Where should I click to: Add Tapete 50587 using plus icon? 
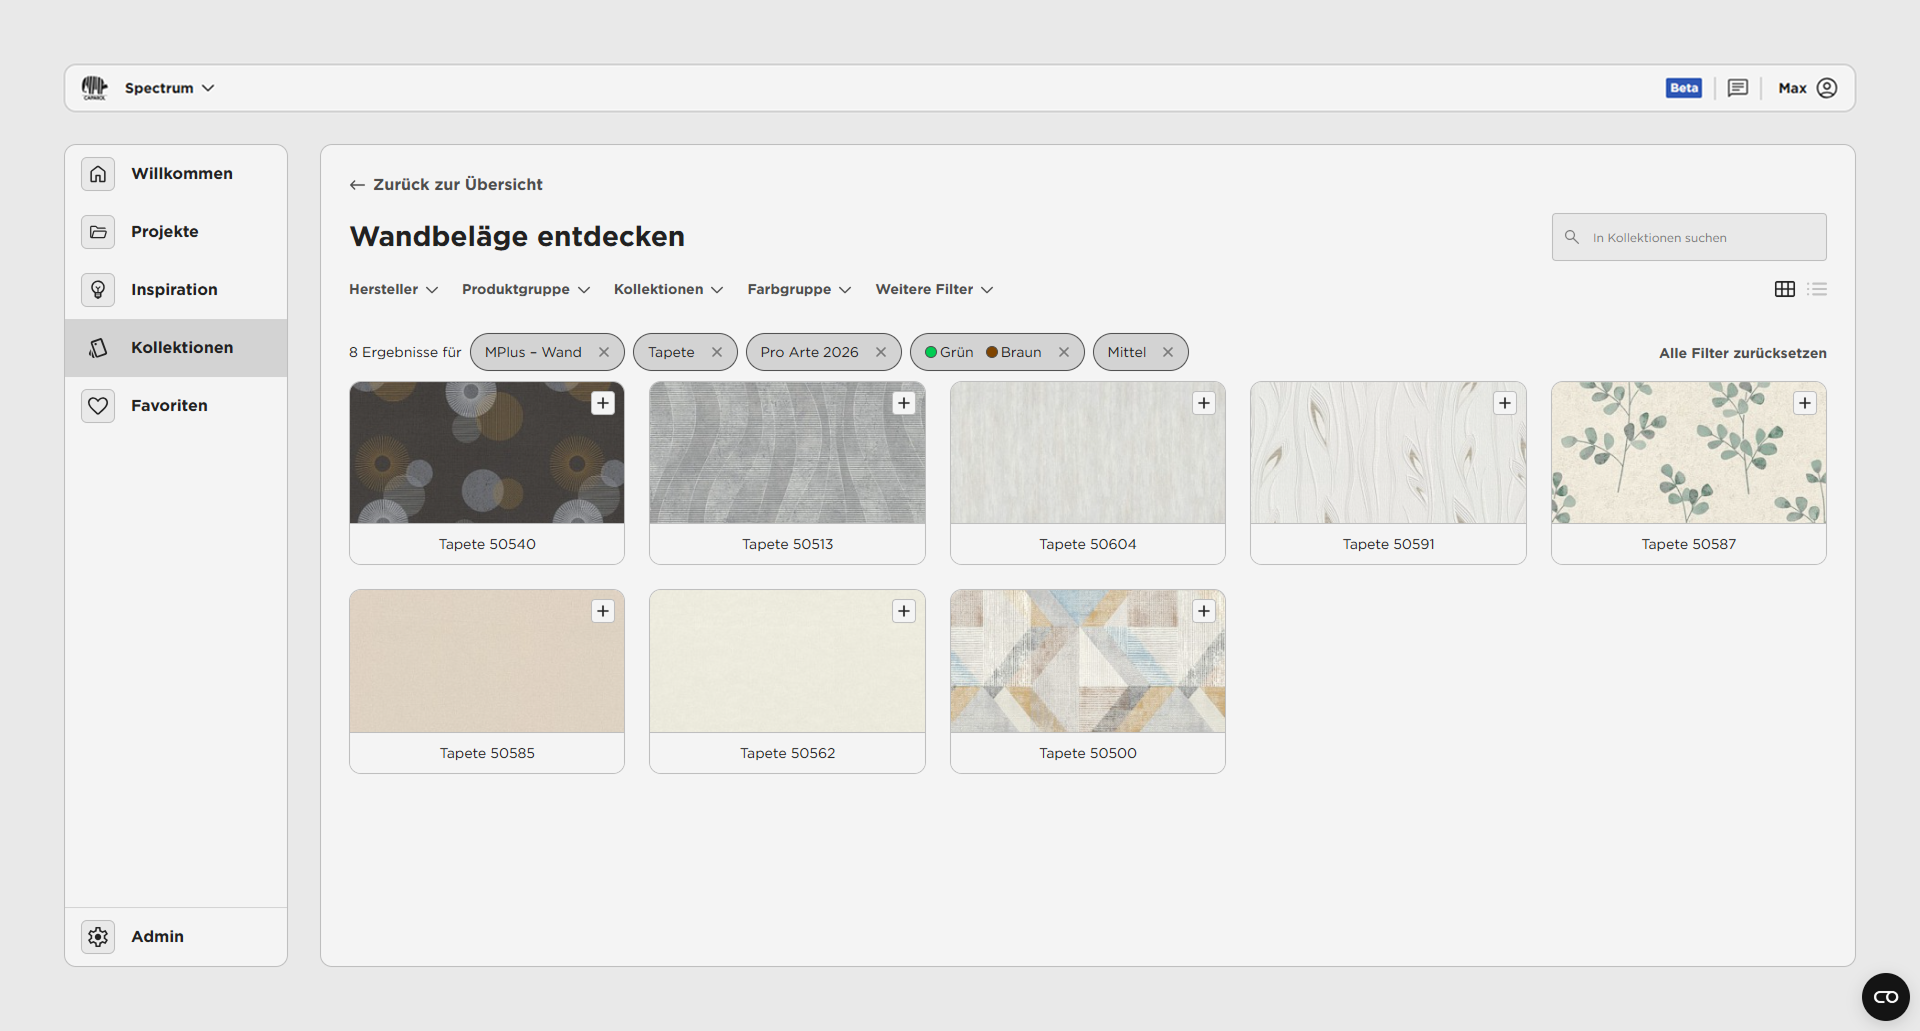pyautogui.click(x=1804, y=403)
